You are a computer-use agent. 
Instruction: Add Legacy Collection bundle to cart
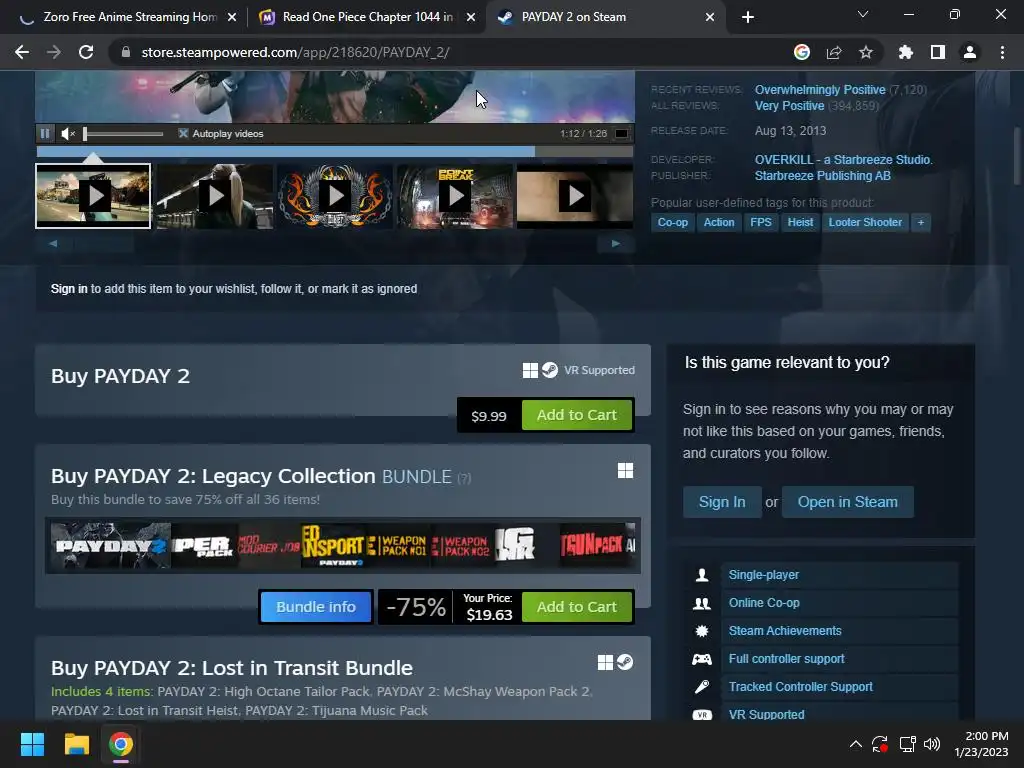pyautogui.click(x=577, y=607)
